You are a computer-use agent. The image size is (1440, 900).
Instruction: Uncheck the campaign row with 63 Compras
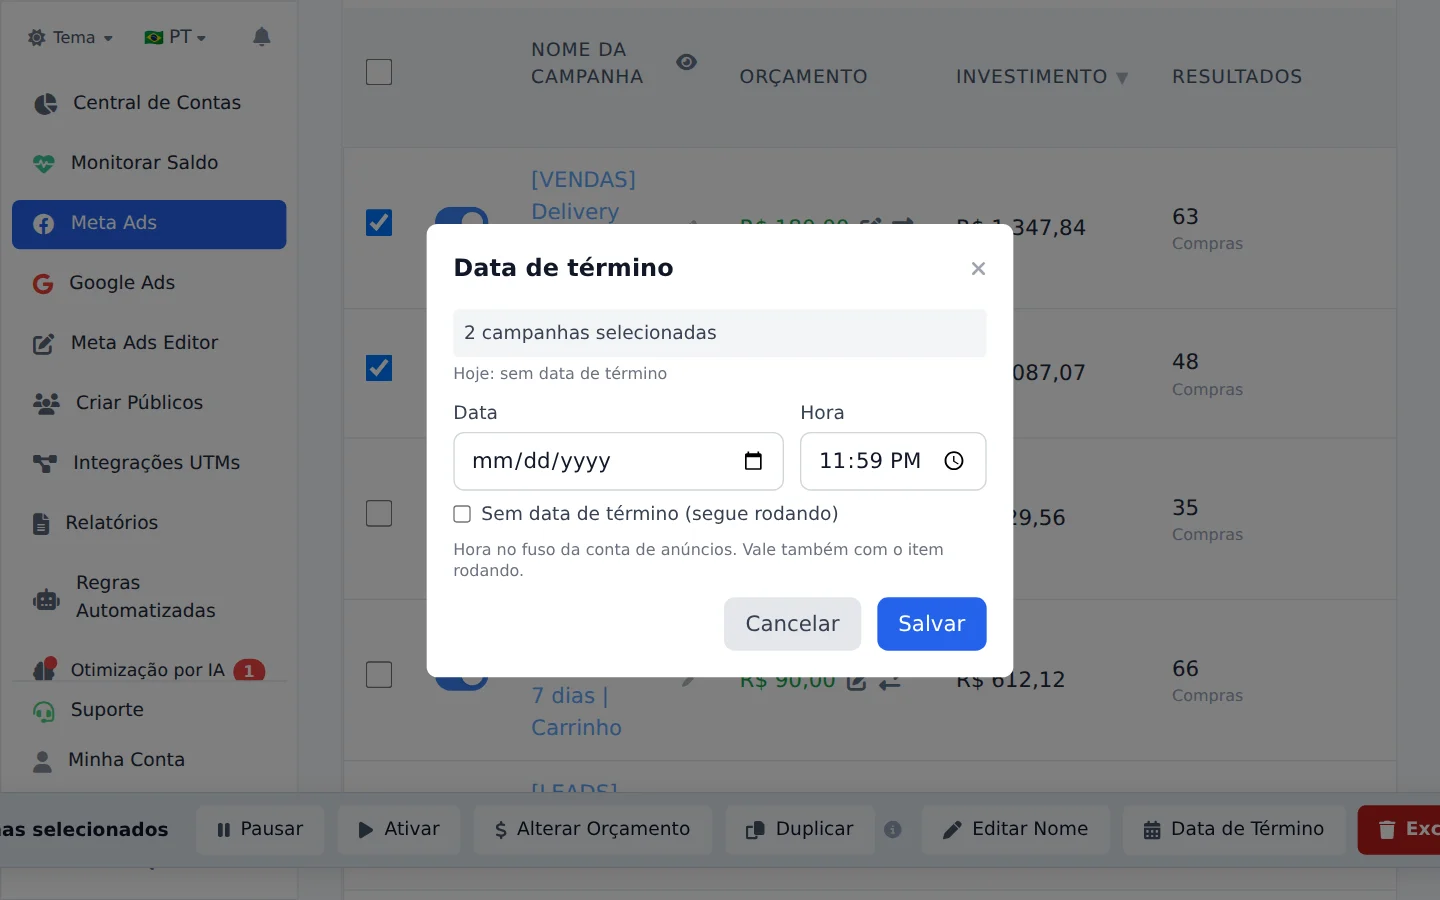379,222
